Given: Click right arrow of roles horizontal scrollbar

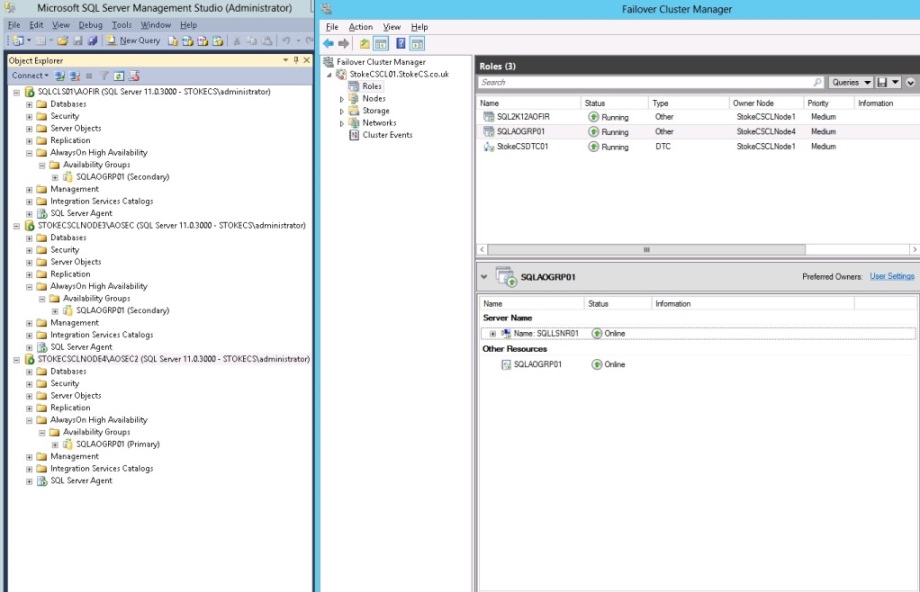Looking at the screenshot, I should pyautogui.click(x=914, y=250).
